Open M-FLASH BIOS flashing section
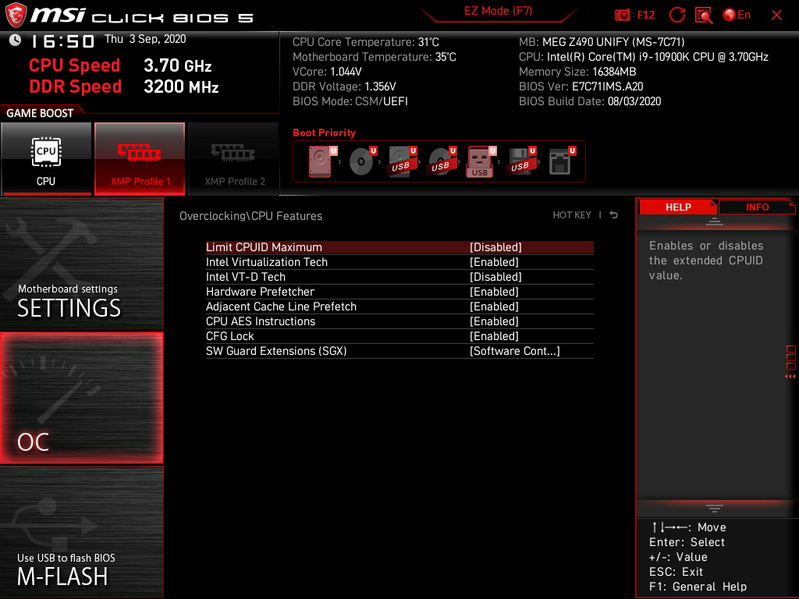The height and width of the screenshot is (599, 799). click(82, 532)
